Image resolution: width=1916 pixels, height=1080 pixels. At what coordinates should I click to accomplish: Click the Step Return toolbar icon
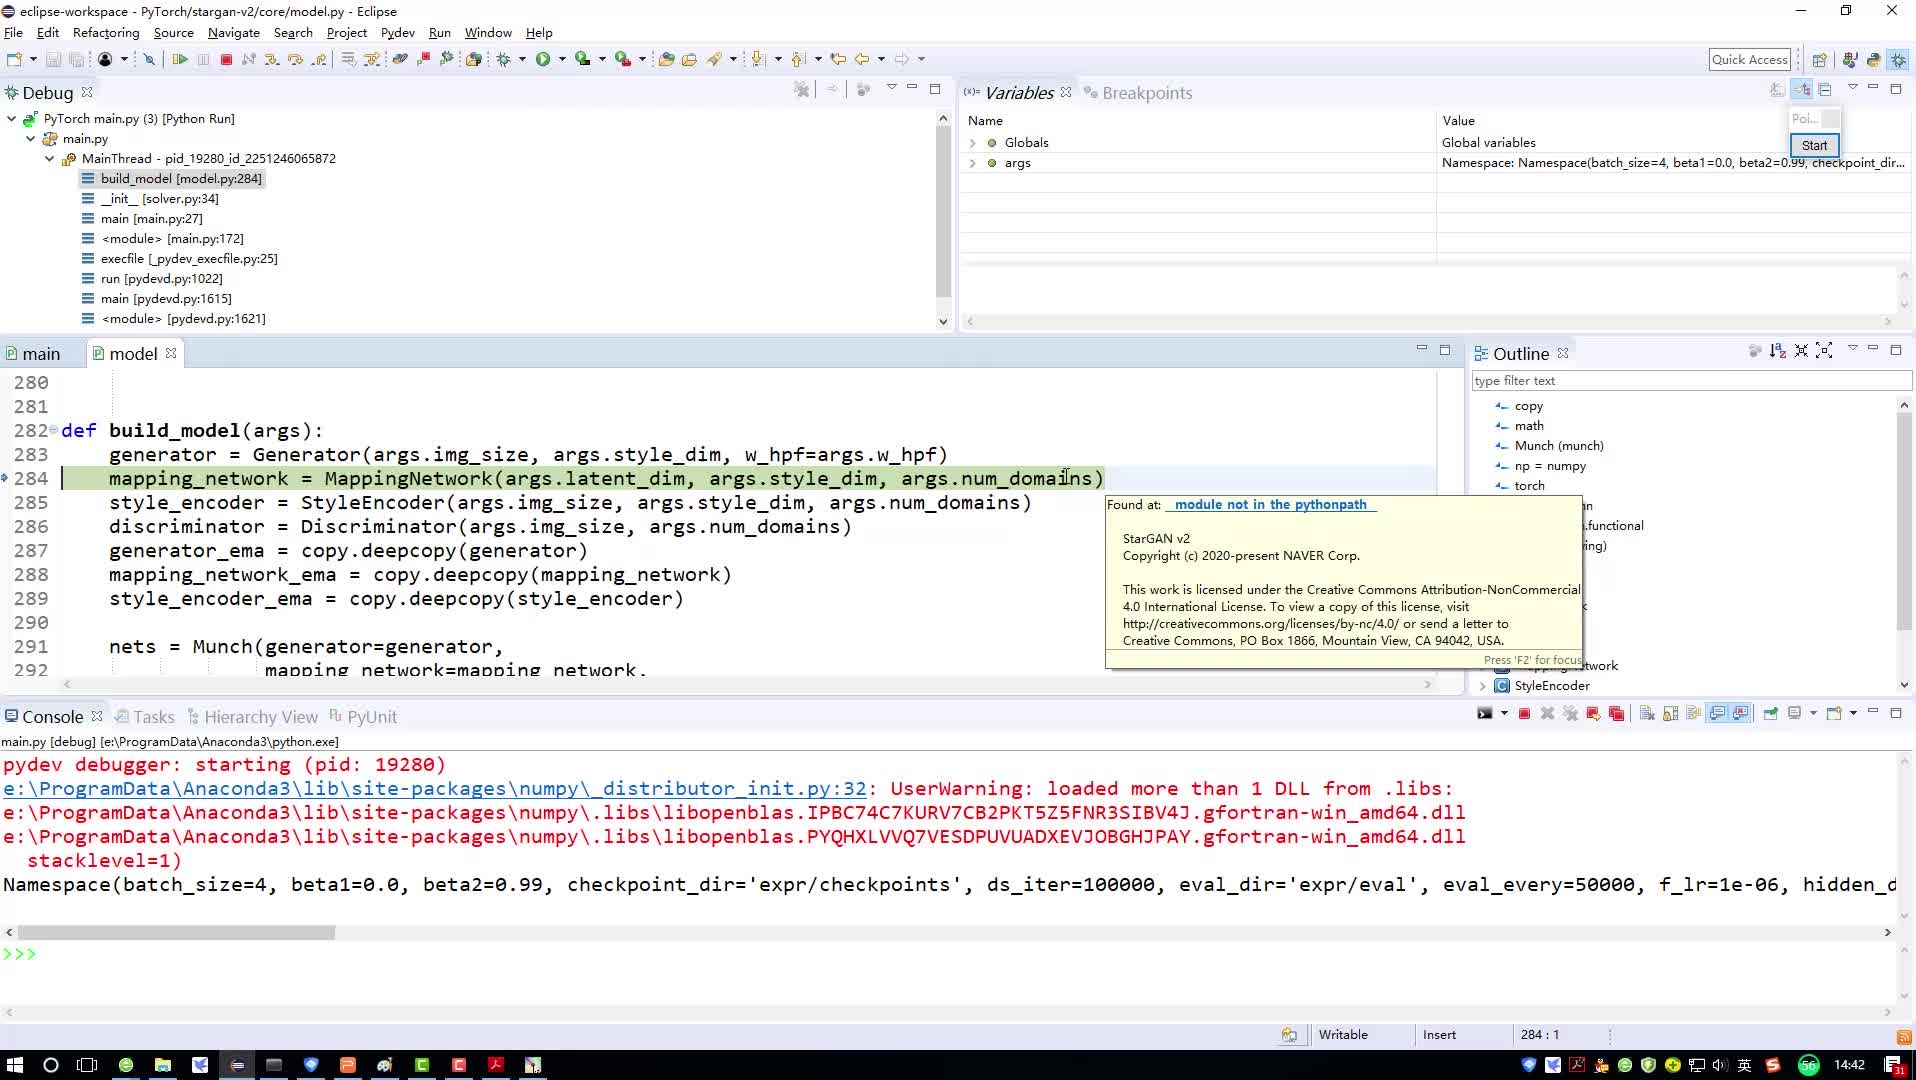click(x=319, y=60)
